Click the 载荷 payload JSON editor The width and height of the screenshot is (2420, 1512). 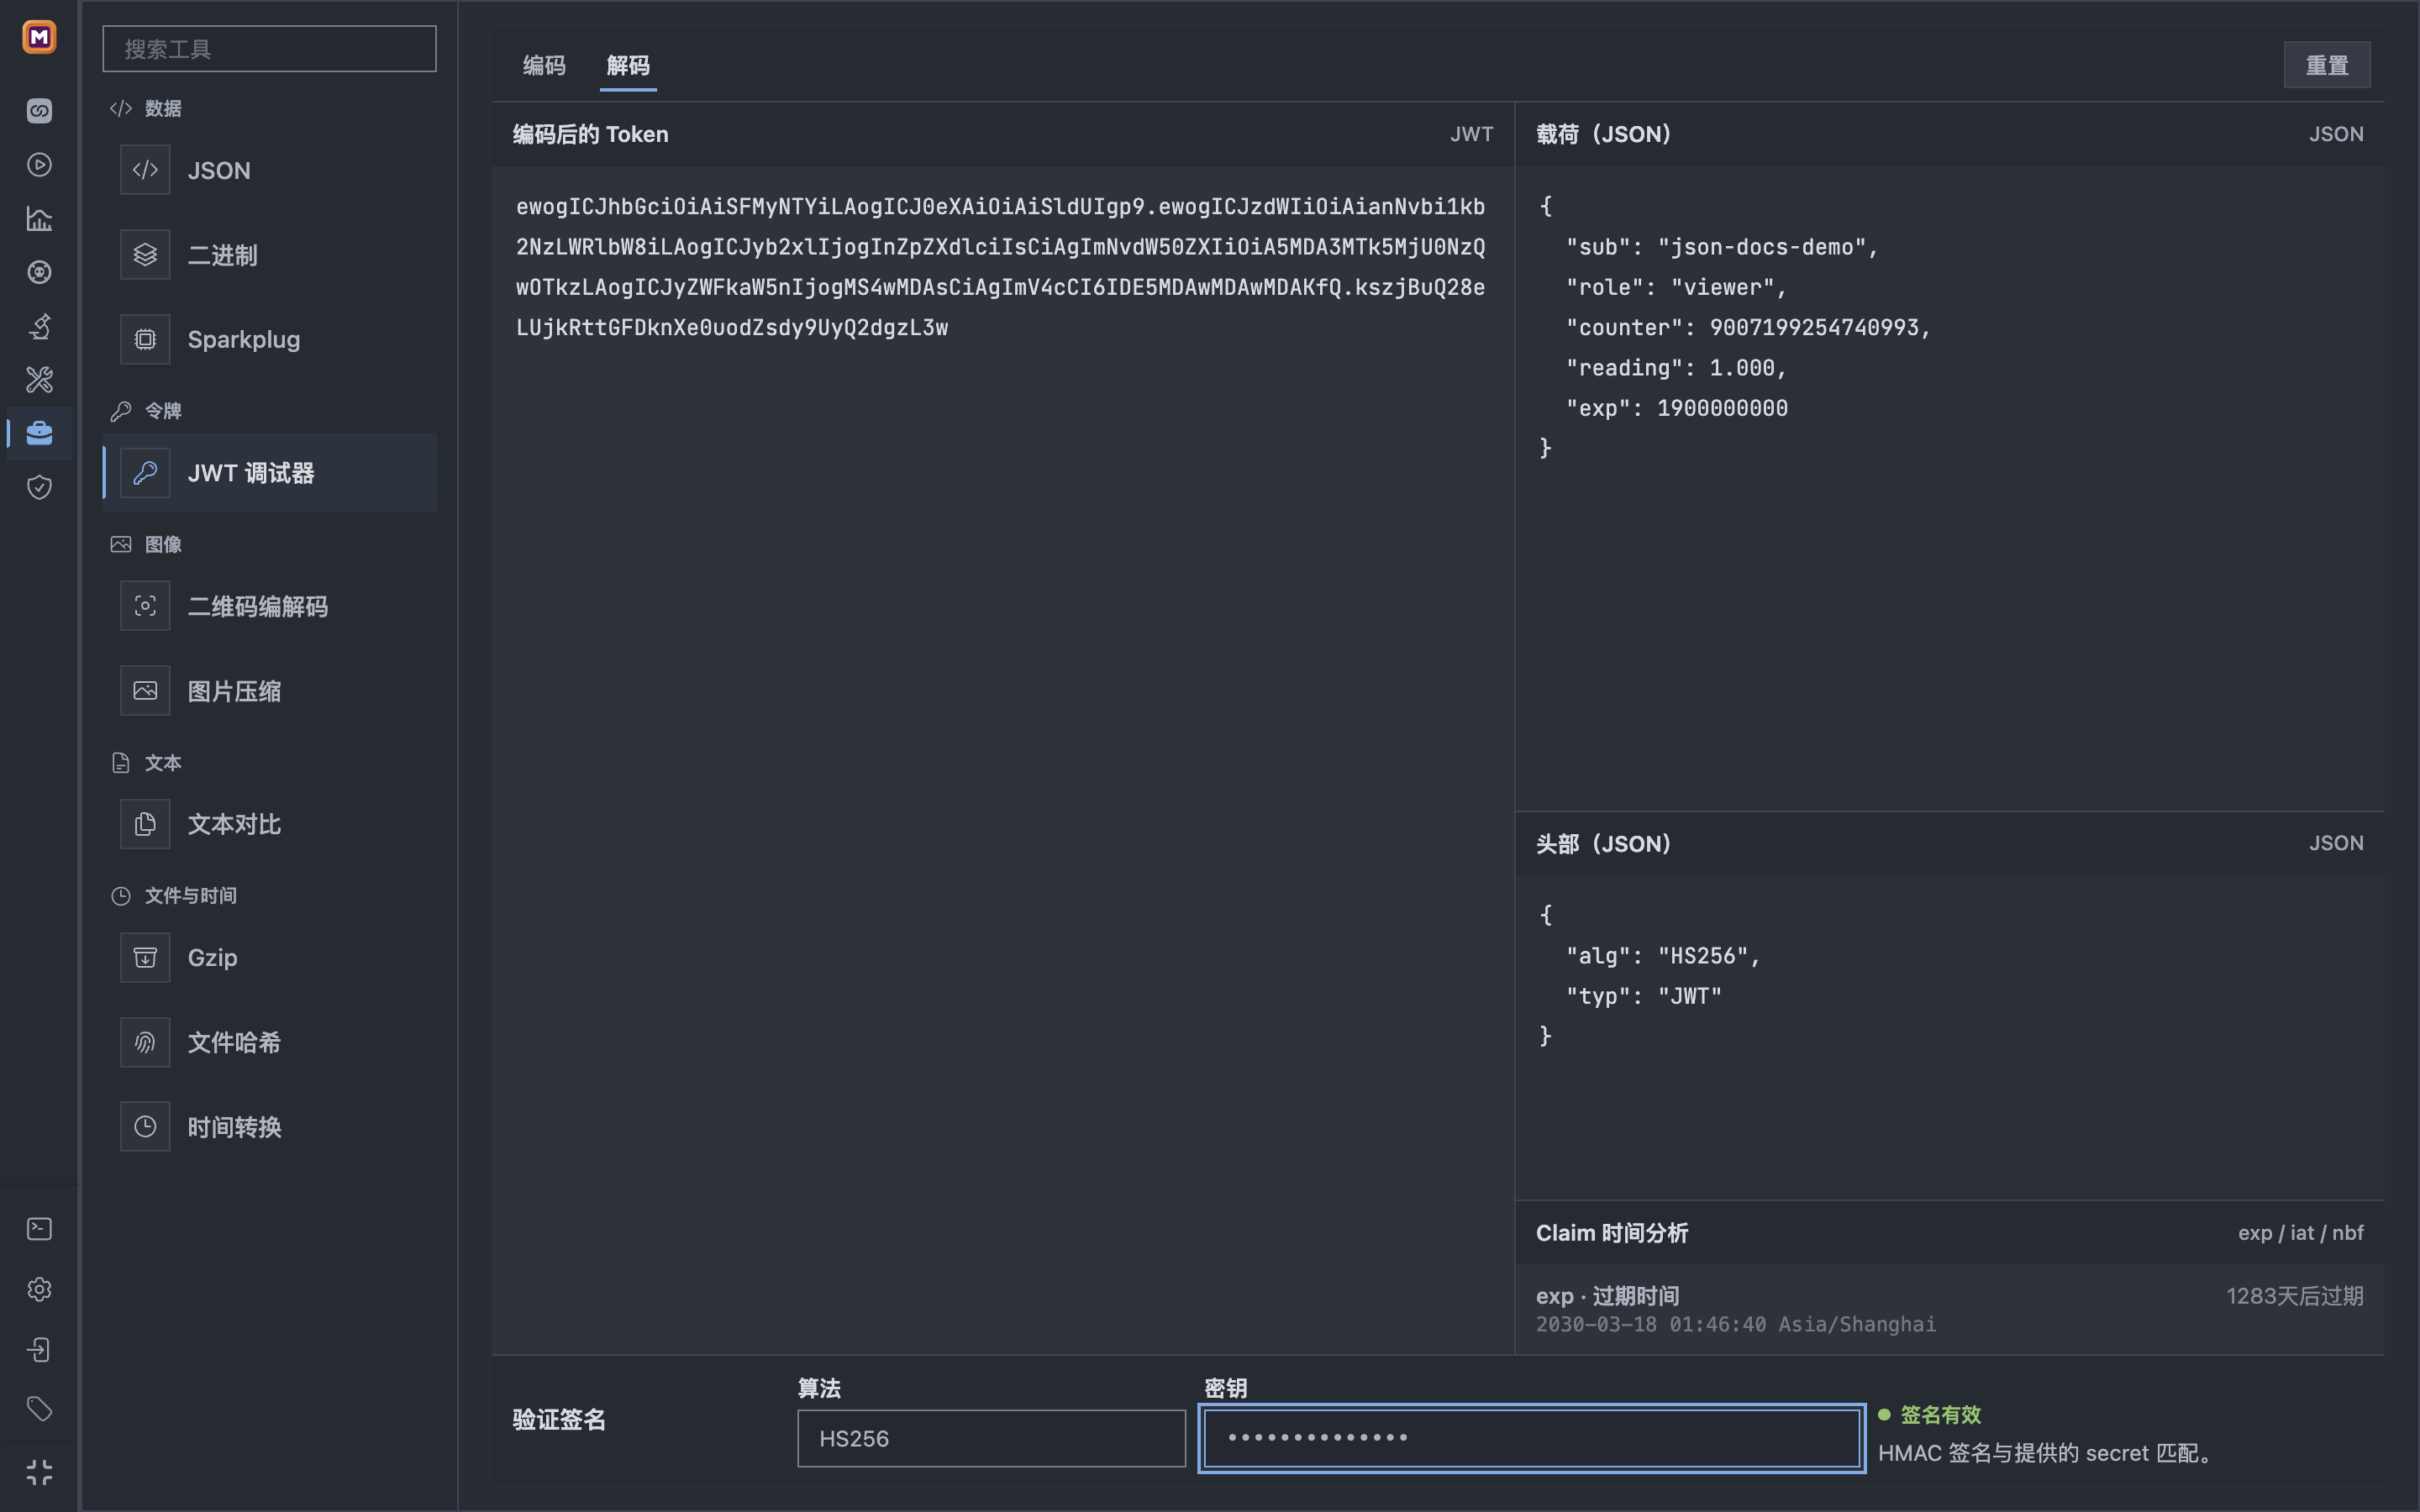coord(1950,488)
